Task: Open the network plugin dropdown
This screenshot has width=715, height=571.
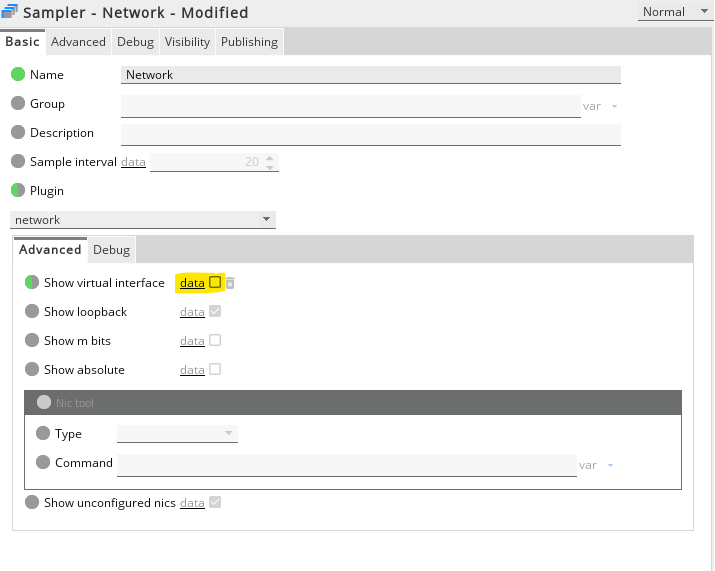Action: point(143,220)
